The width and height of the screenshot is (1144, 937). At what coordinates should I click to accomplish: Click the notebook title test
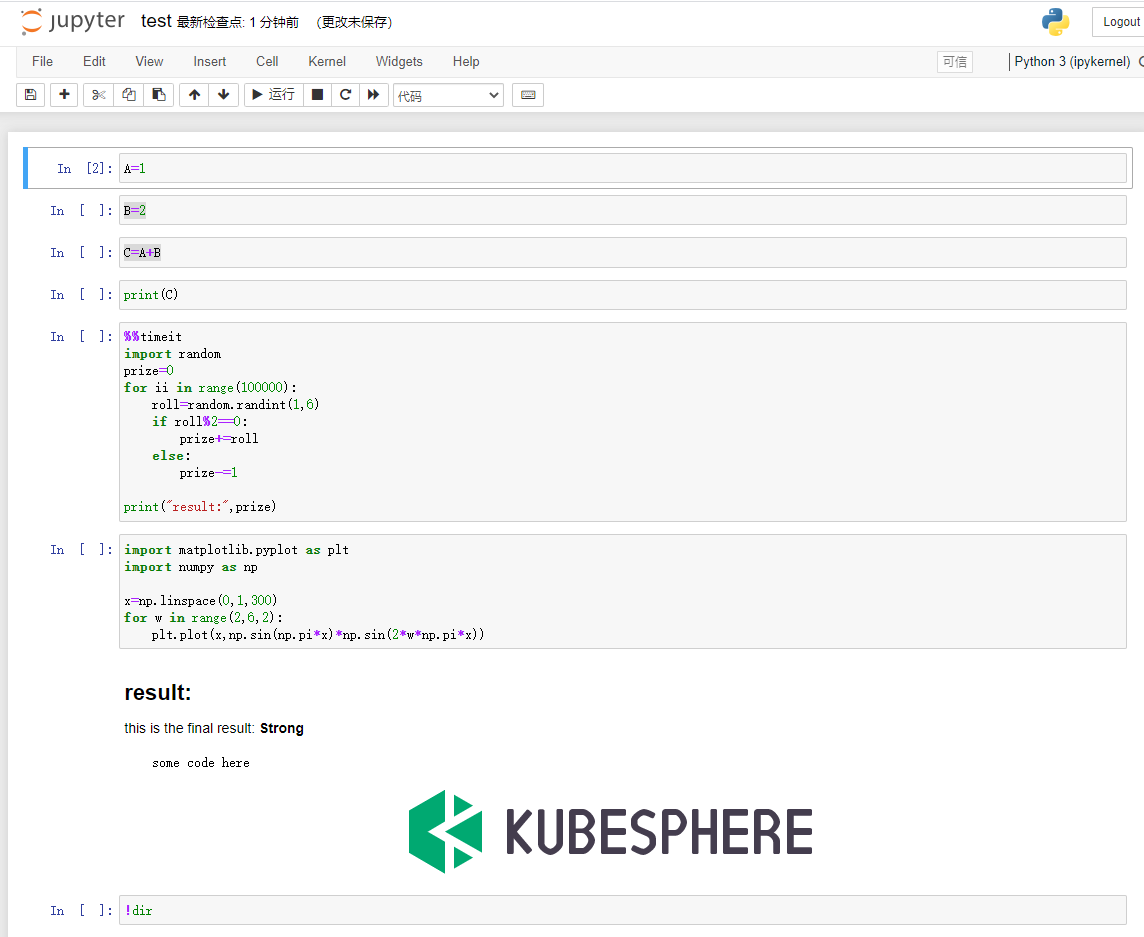[x=156, y=21]
